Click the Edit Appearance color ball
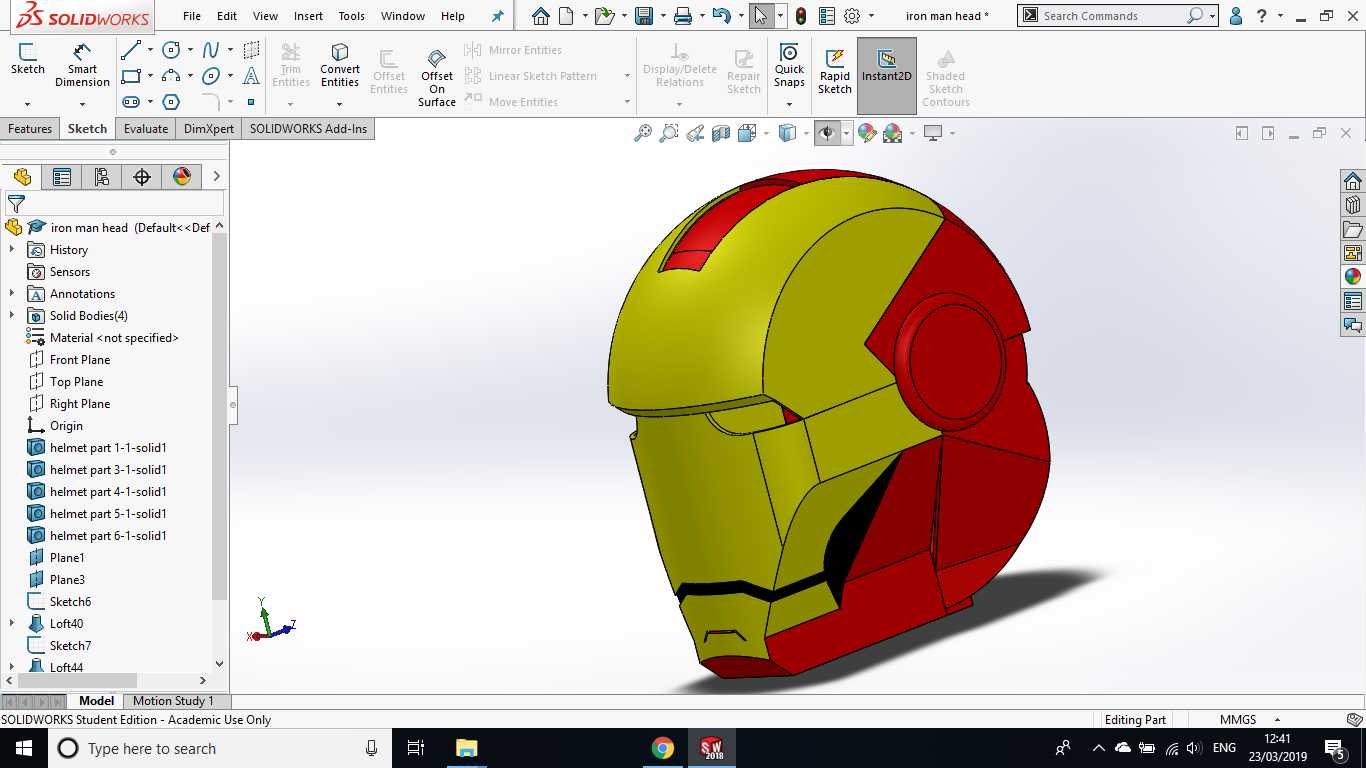The width and height of the screenshot is (1366, 768). tap(867, 133)
